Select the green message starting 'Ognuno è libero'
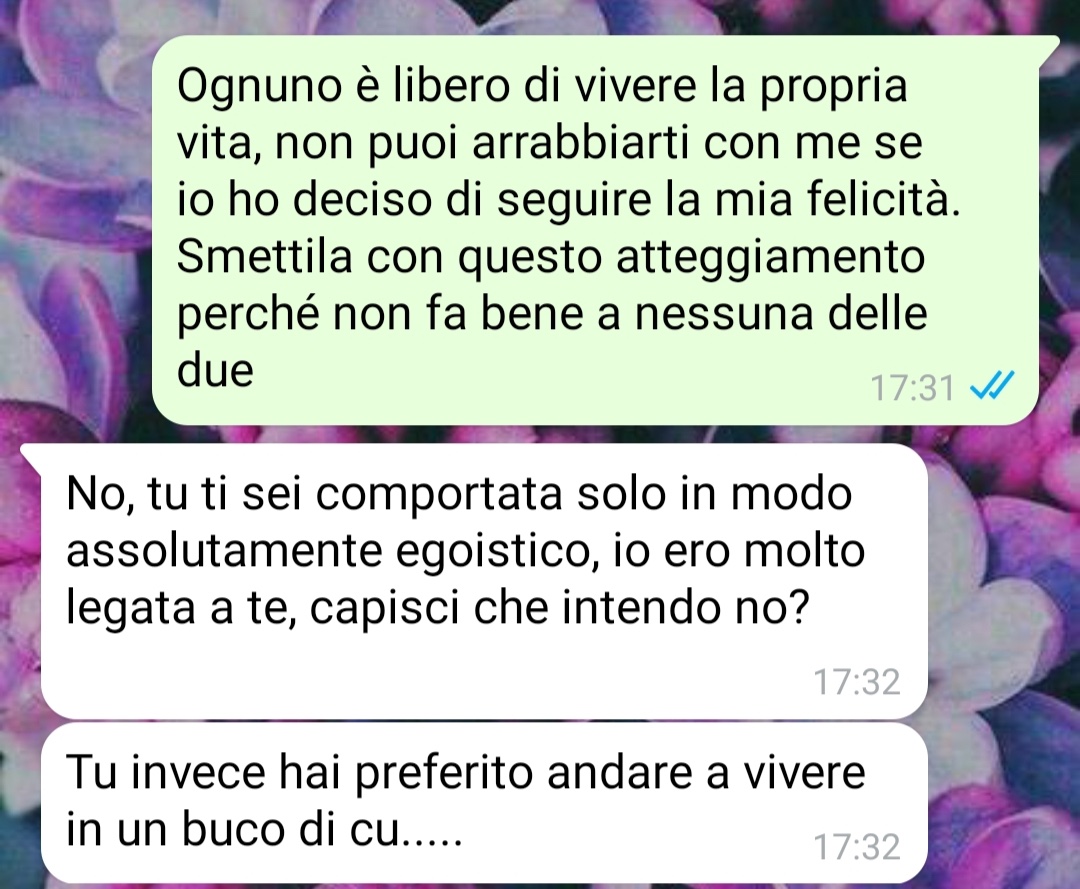This screenshot has height=889, width=1080. coord(595,229)
